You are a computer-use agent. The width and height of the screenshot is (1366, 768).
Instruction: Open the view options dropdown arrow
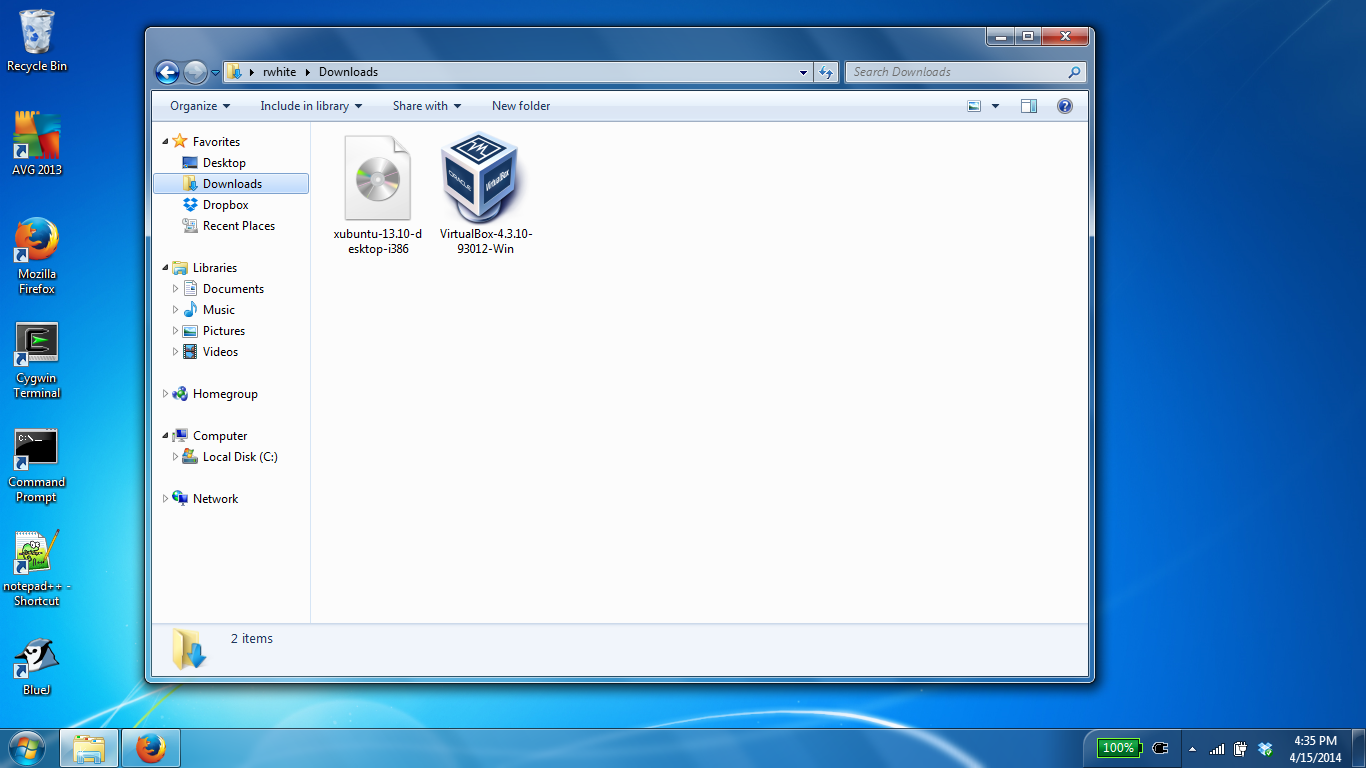point(995,106)
